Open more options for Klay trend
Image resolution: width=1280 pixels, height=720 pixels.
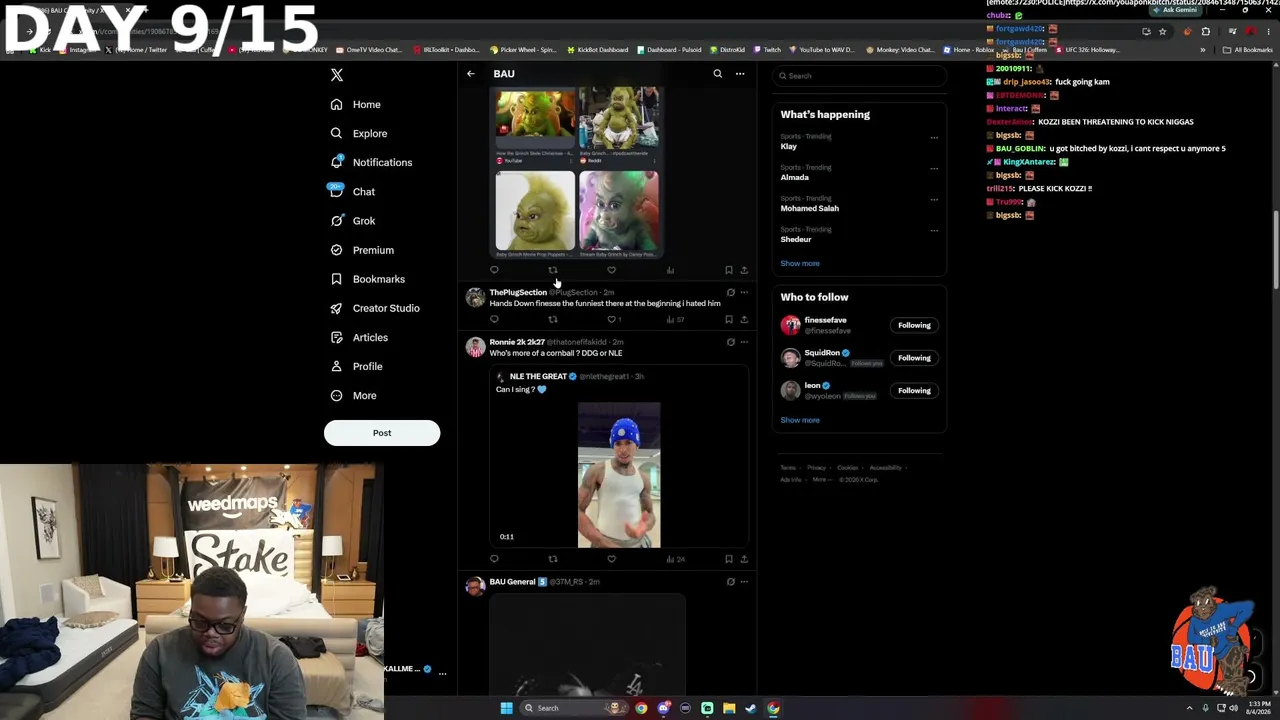click(x=934, y=138)
